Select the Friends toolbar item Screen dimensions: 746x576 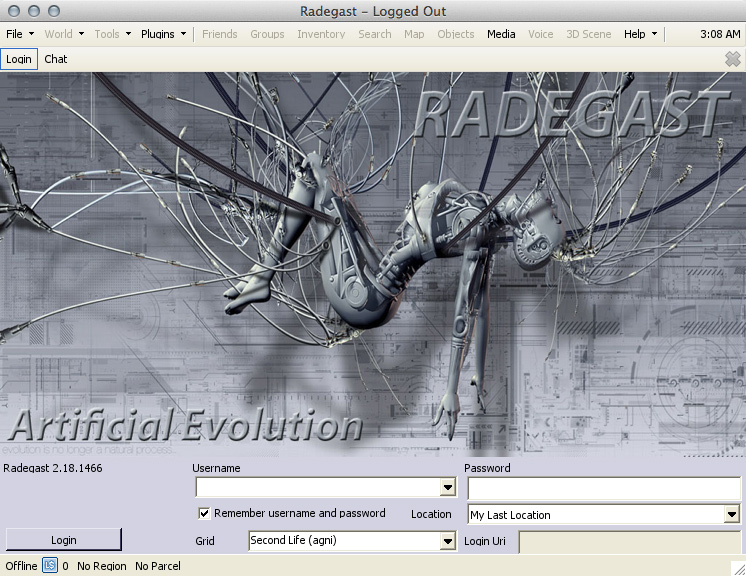(219, 34)
